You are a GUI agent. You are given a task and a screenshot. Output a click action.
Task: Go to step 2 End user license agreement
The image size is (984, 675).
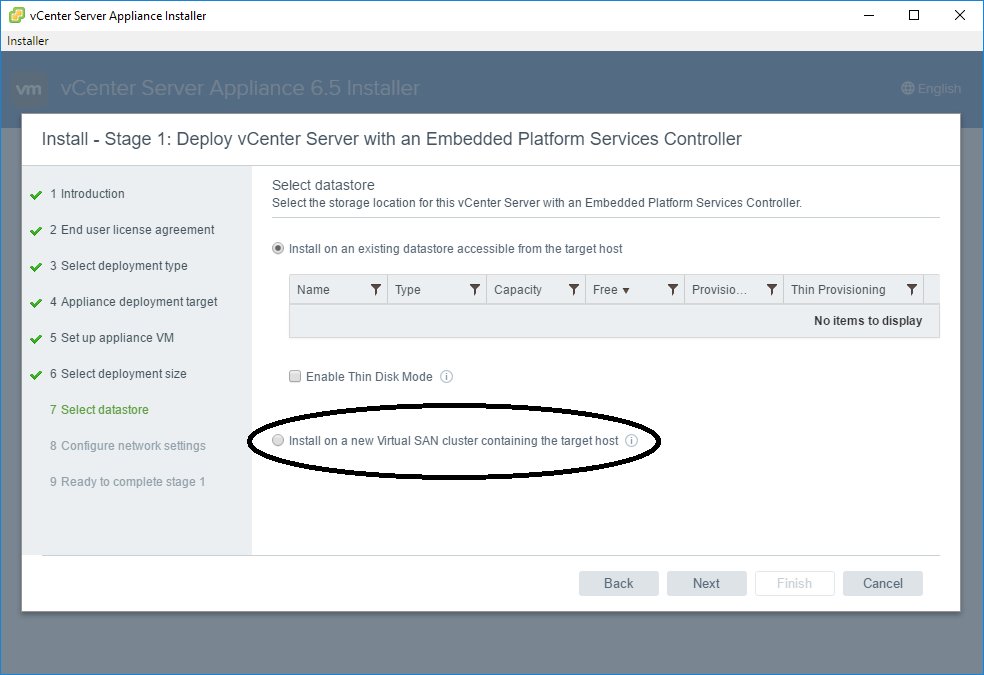coord(132,230)
